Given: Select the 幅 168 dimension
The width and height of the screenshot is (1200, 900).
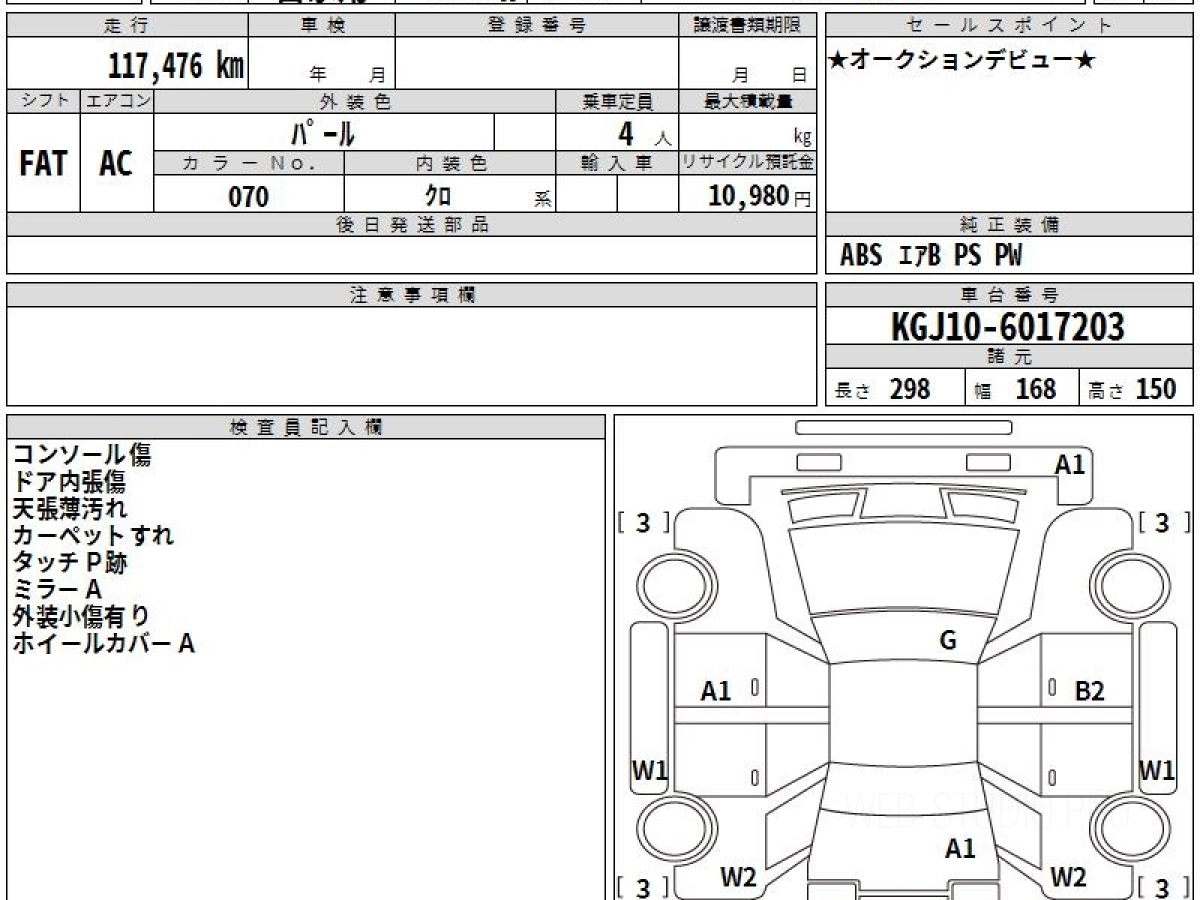Looking at the screenshot, I should pos(1016,389).
